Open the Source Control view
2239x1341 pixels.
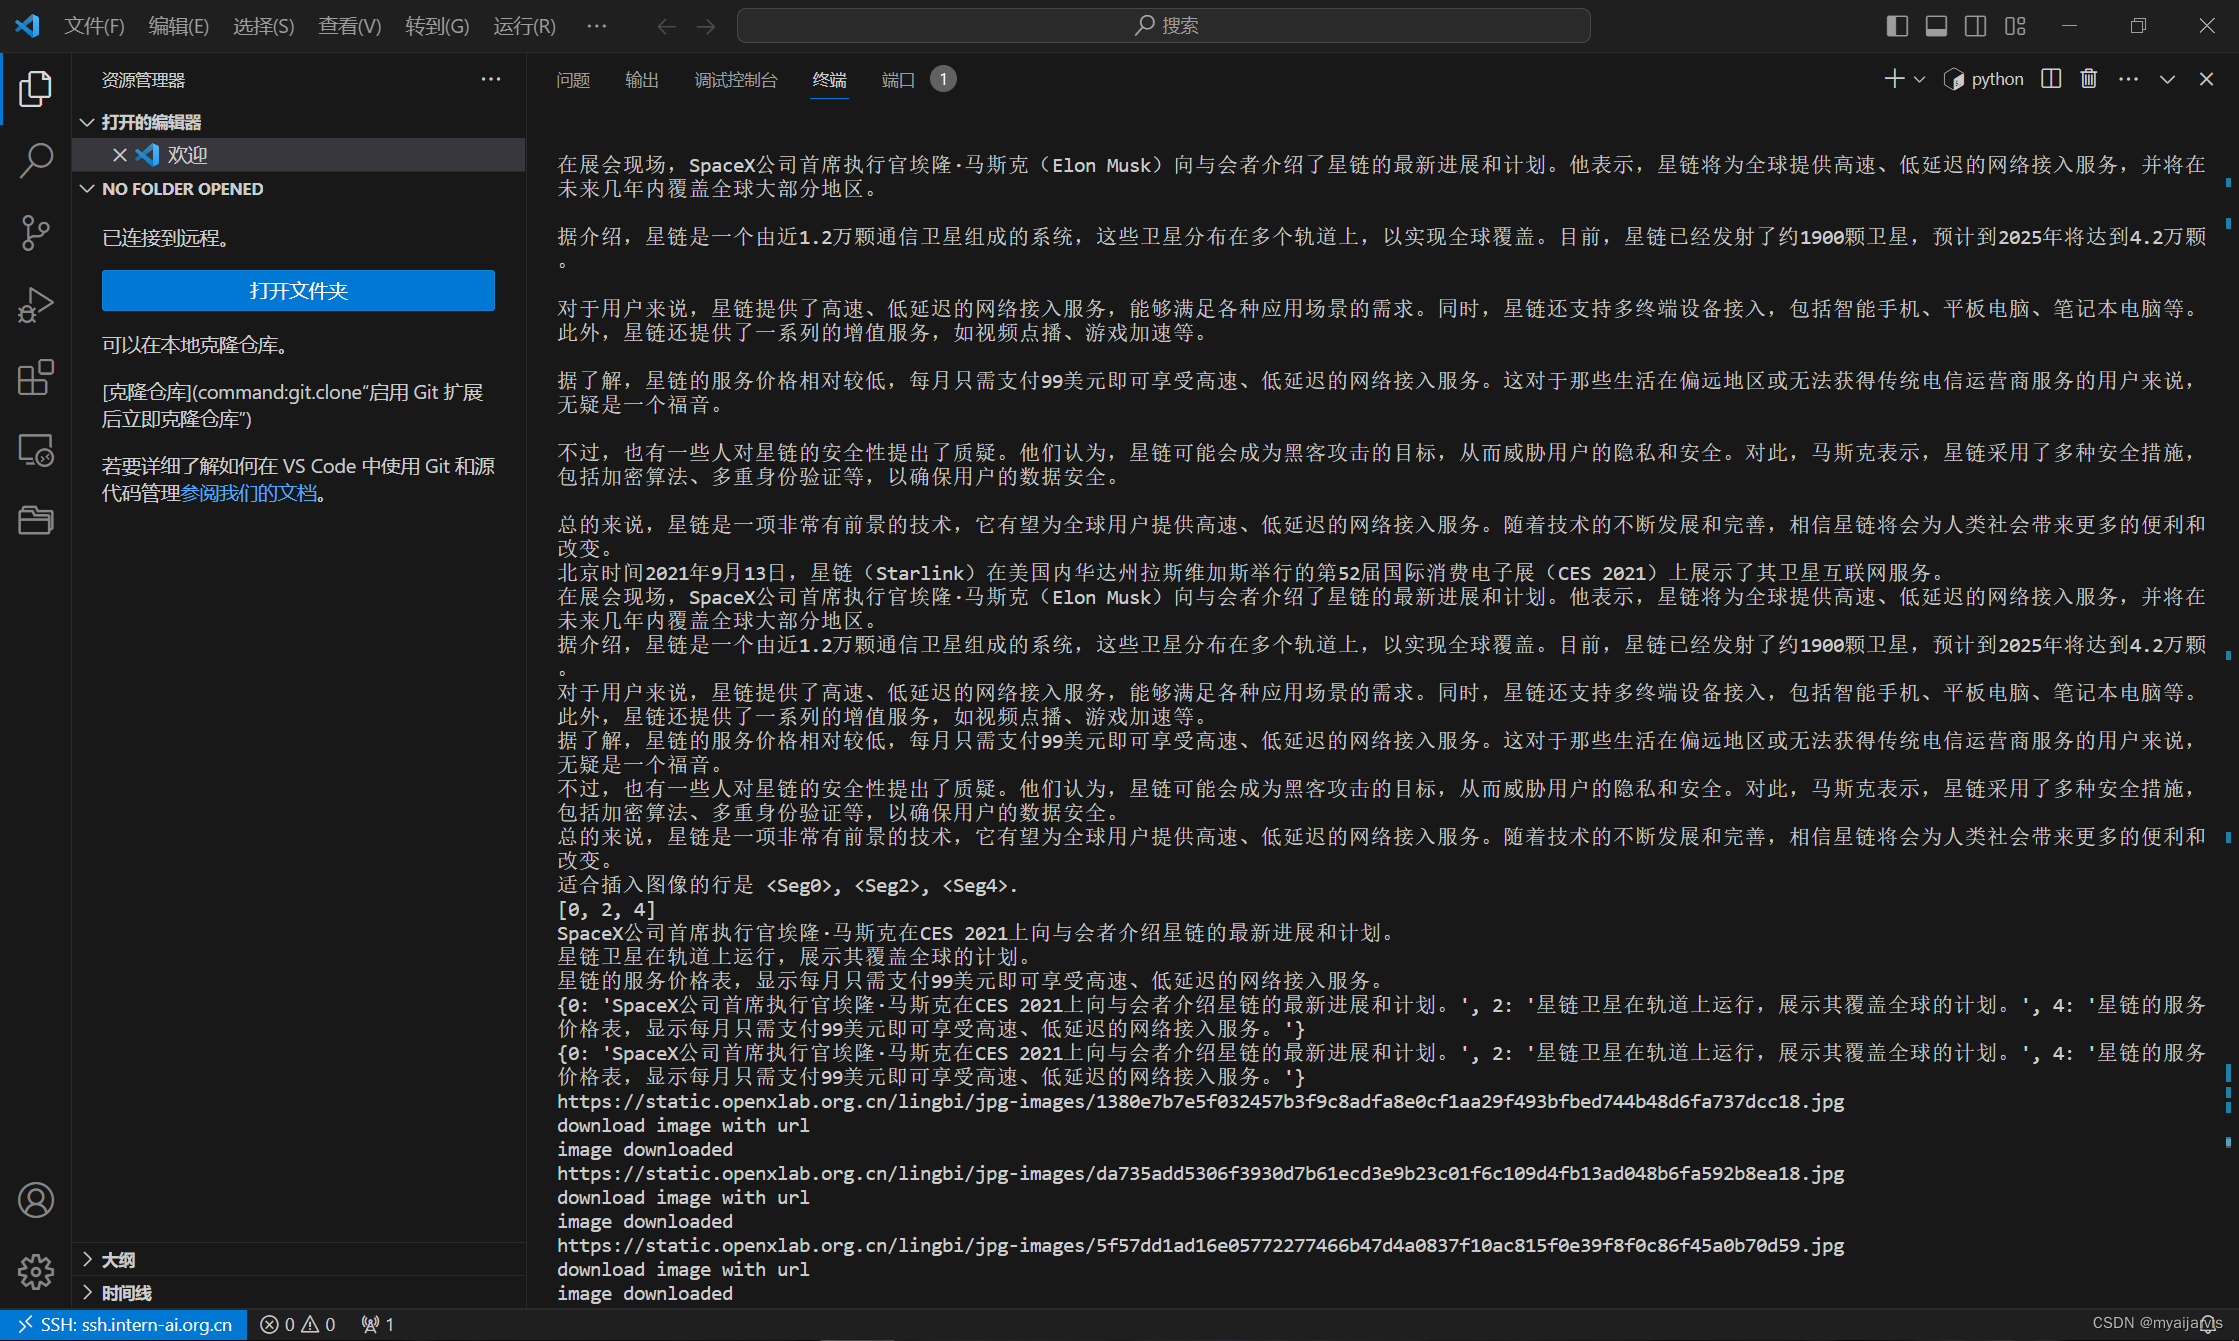point(36,233)
